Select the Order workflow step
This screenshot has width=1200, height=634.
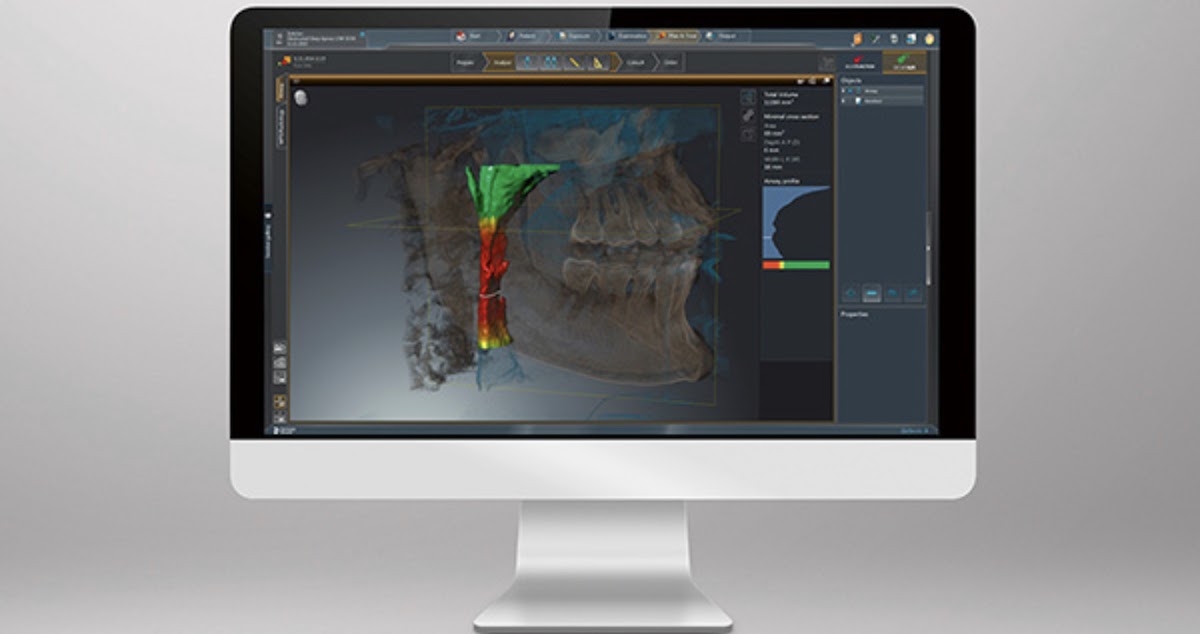click(669, 63)
